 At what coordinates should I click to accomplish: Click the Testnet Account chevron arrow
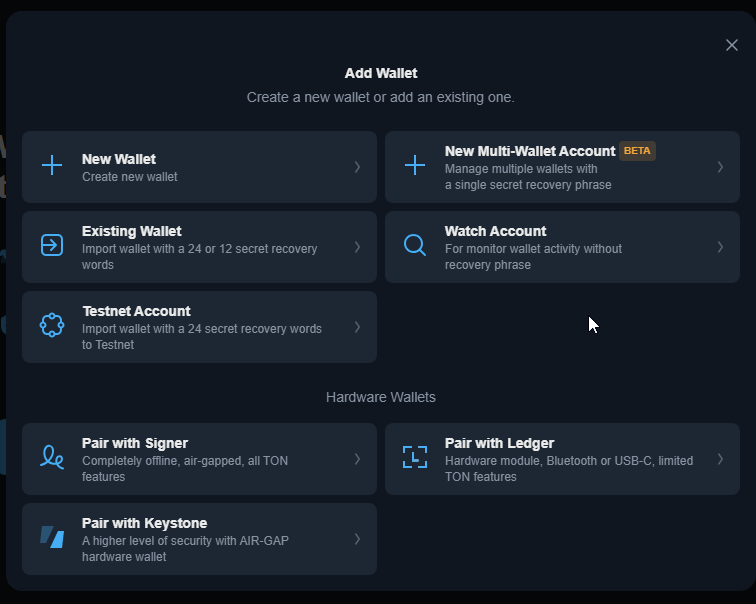357,327
